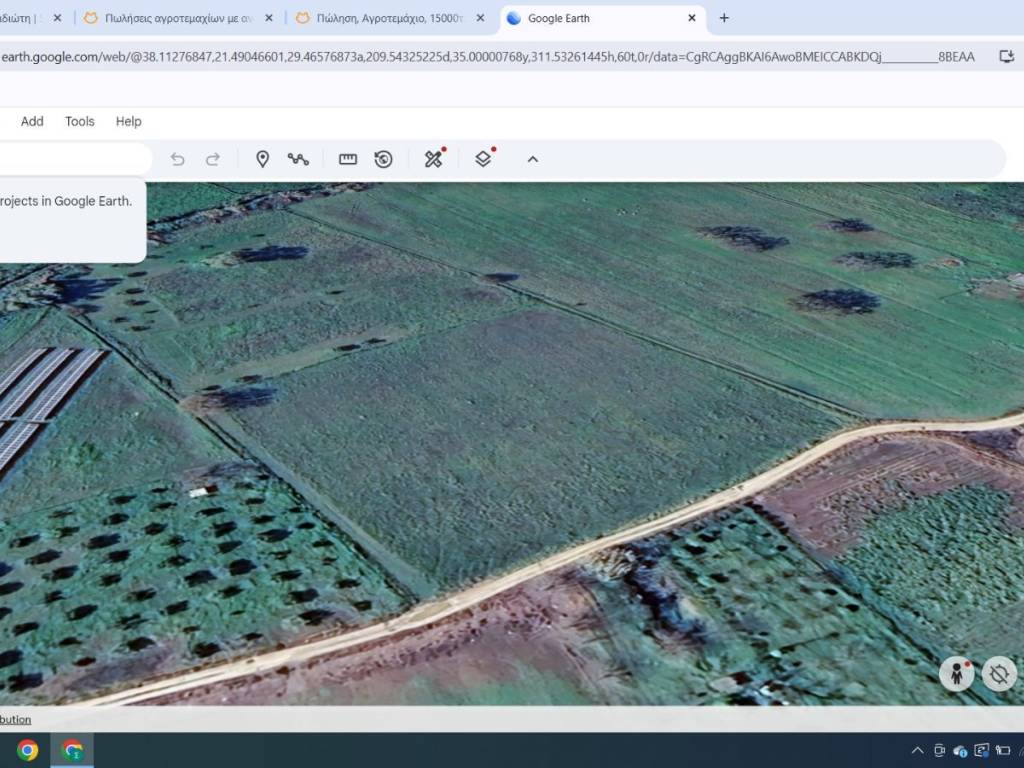Open the Tools menu
The height and width of the screenshot is (768, 1024).
(80, 121)
